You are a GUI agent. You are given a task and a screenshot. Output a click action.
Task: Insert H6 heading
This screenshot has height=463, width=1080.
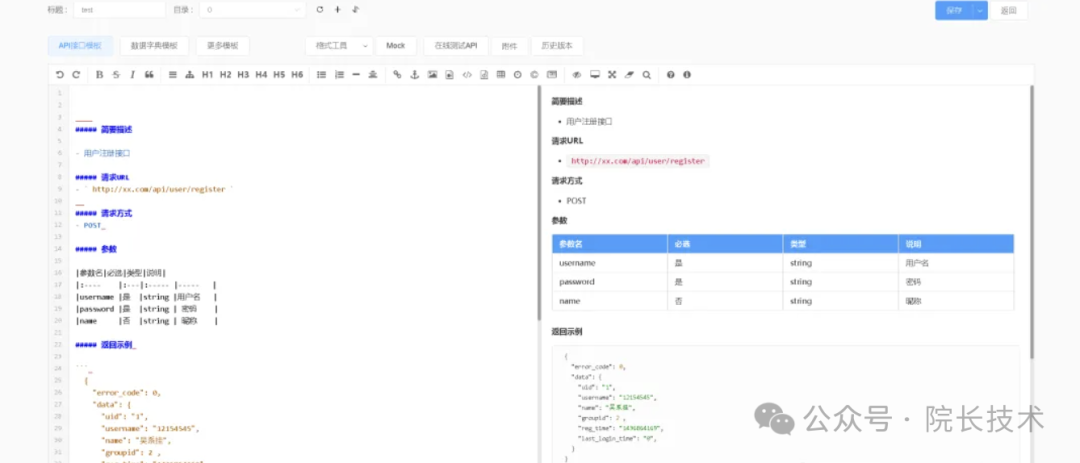tap(297, 74)
